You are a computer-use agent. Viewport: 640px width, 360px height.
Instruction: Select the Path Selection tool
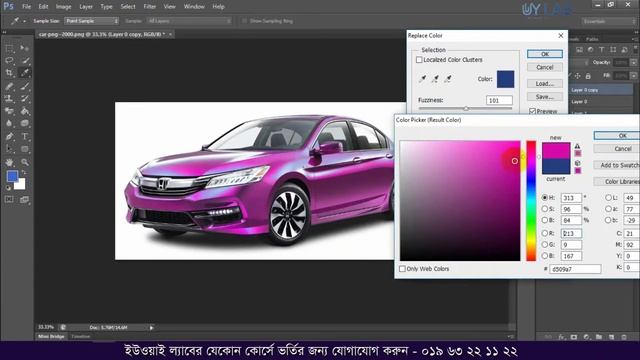click(9, 149)
